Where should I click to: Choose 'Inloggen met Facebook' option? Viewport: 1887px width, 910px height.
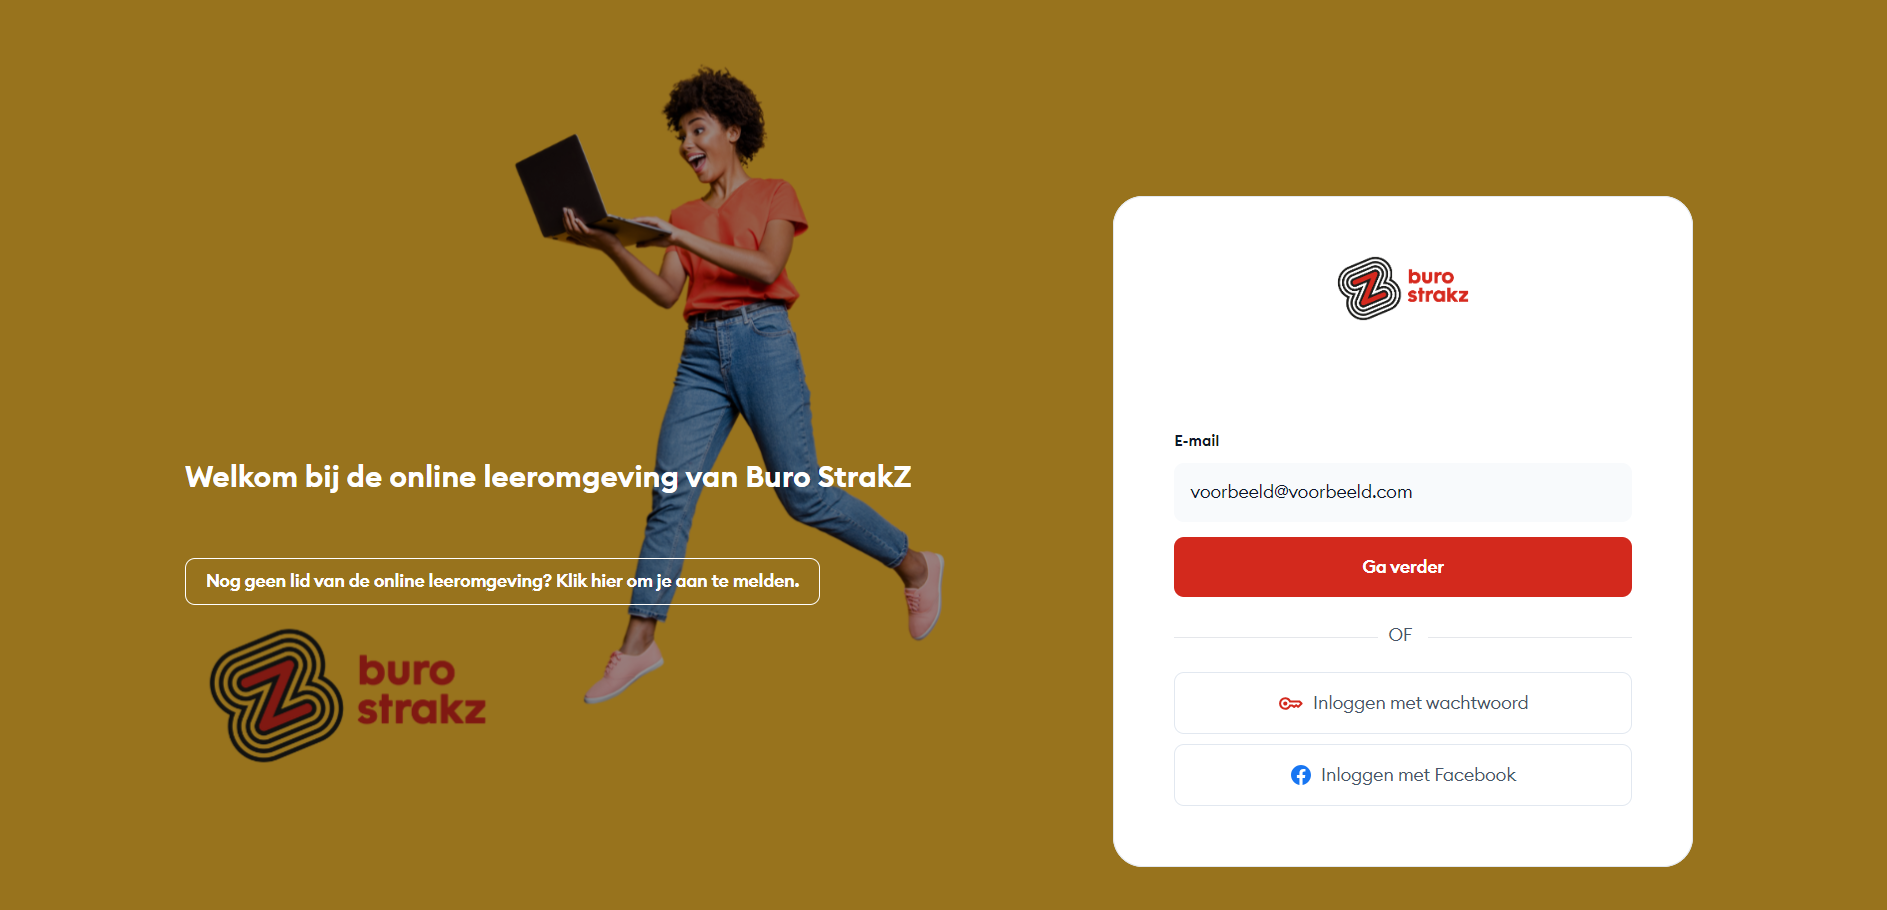tap(1402, 775)
